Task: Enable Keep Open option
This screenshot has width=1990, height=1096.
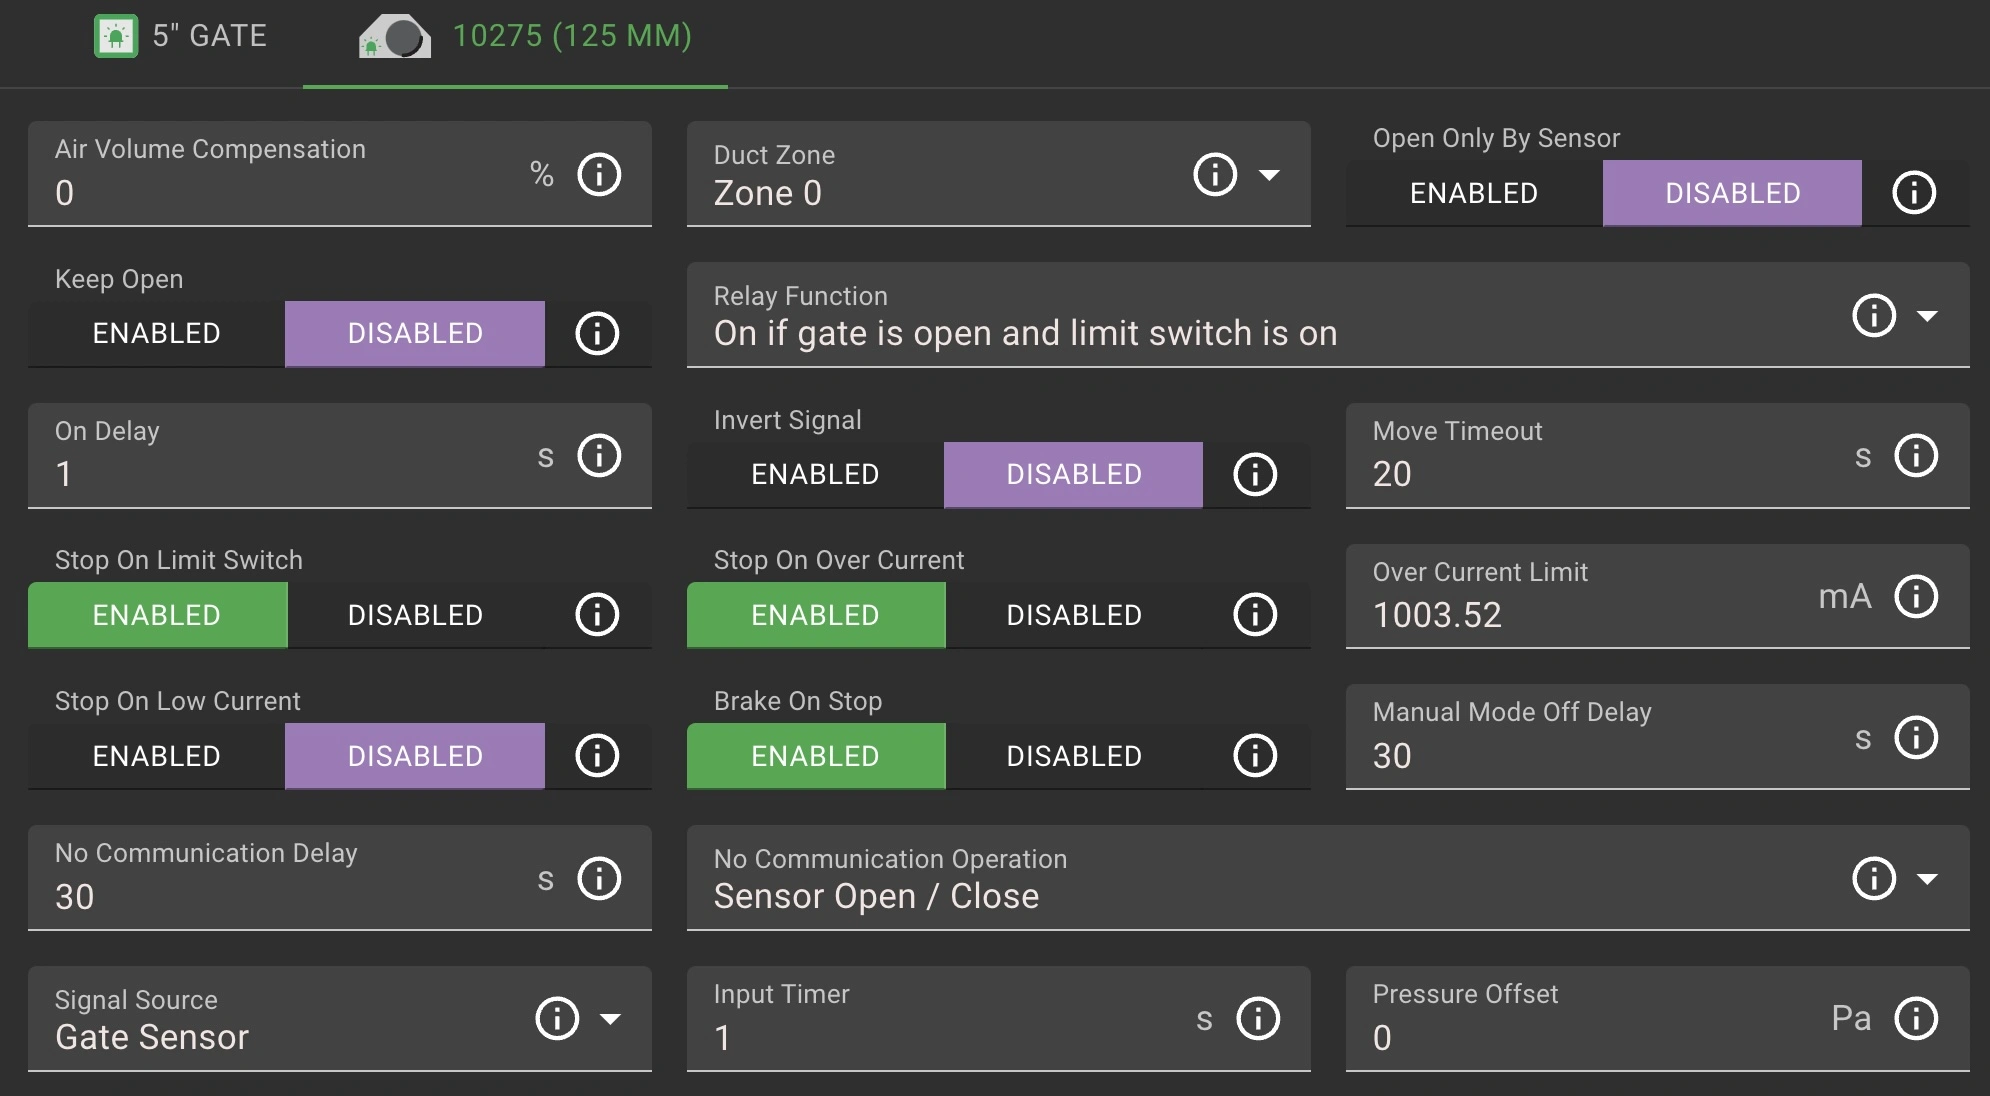Action: click(x=157, y=333)
